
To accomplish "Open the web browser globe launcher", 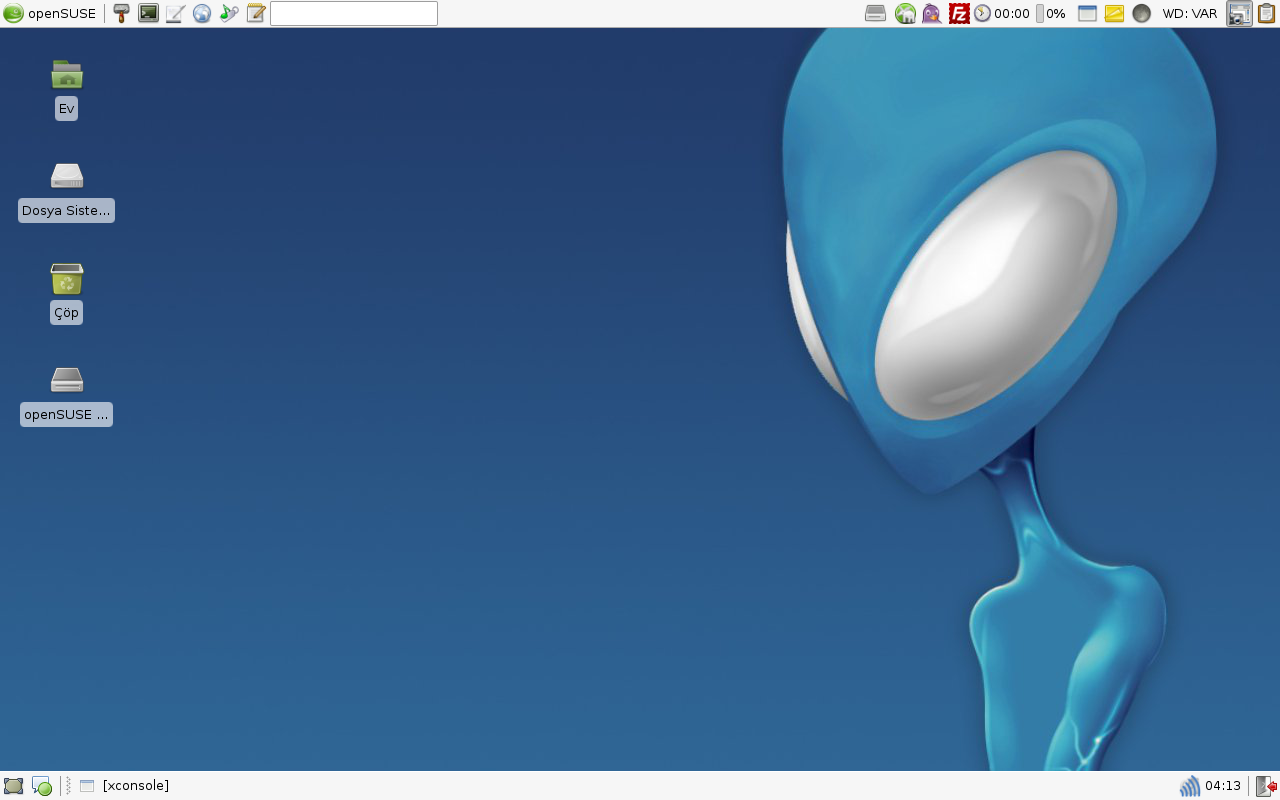I will pos(202,14).
